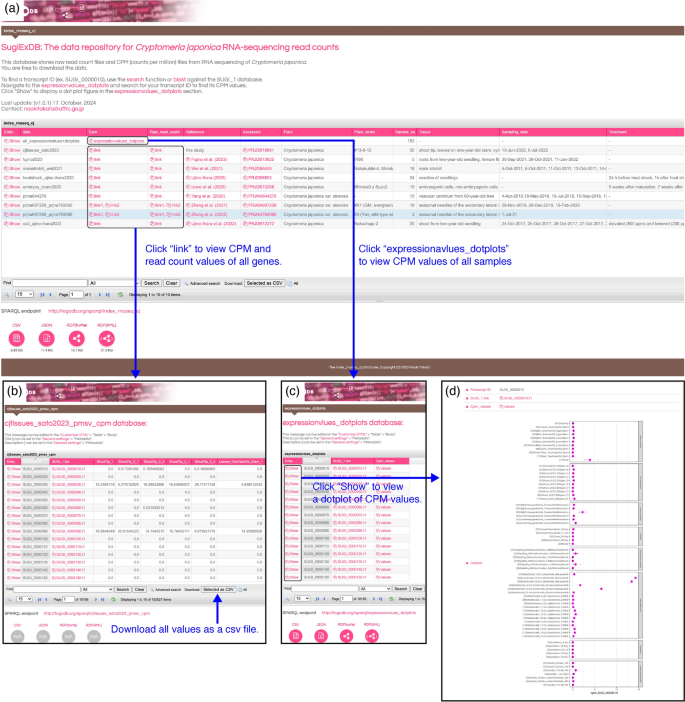Open 'Wei et al. (2021)' reference link
The image size is (685, 702).
click(x=204, y=169)
